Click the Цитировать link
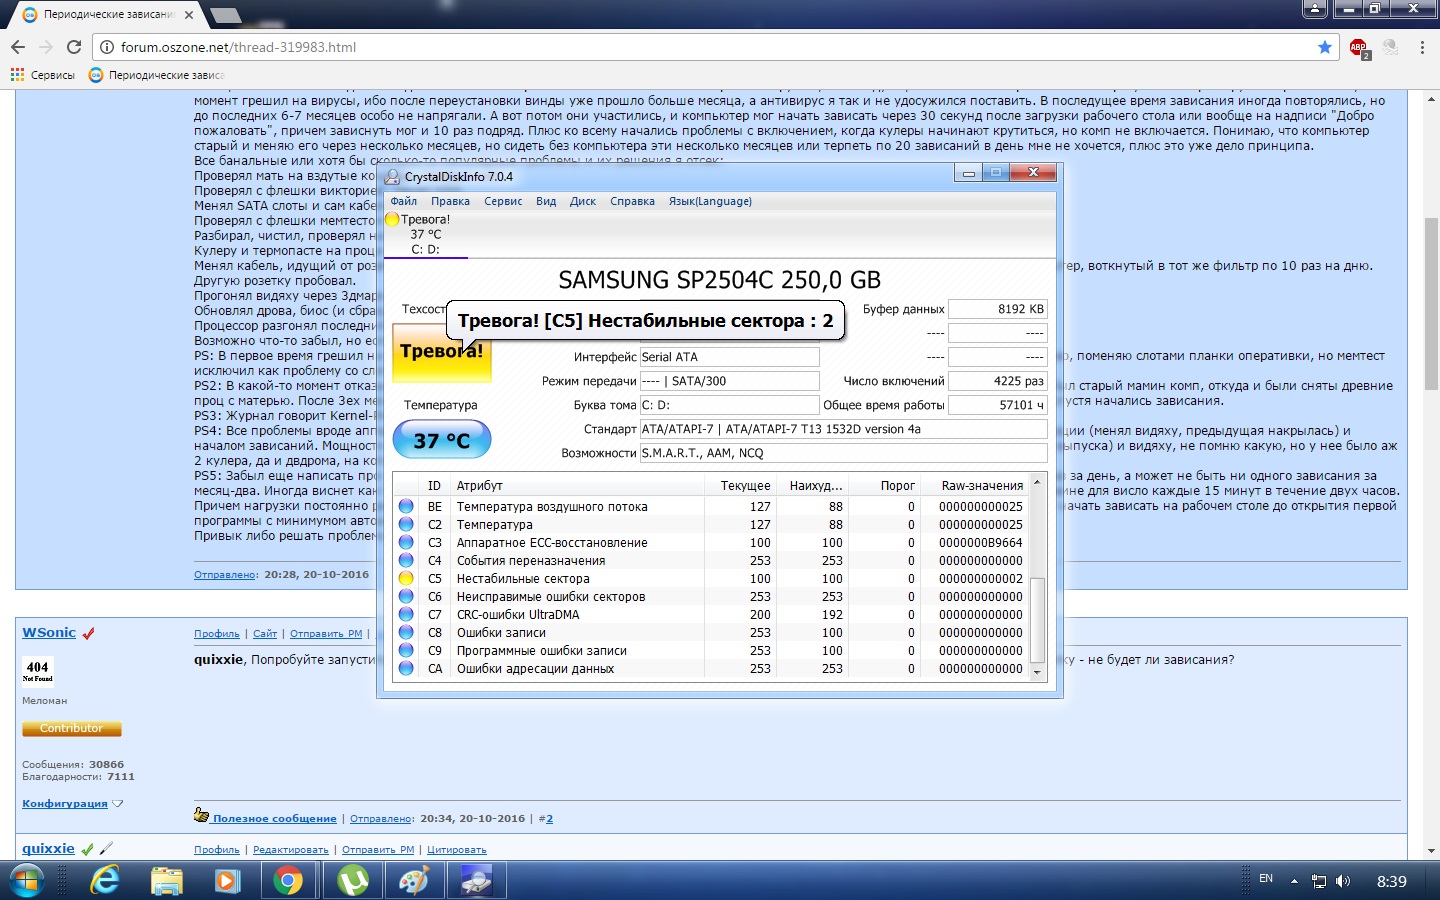 point(456,850)
